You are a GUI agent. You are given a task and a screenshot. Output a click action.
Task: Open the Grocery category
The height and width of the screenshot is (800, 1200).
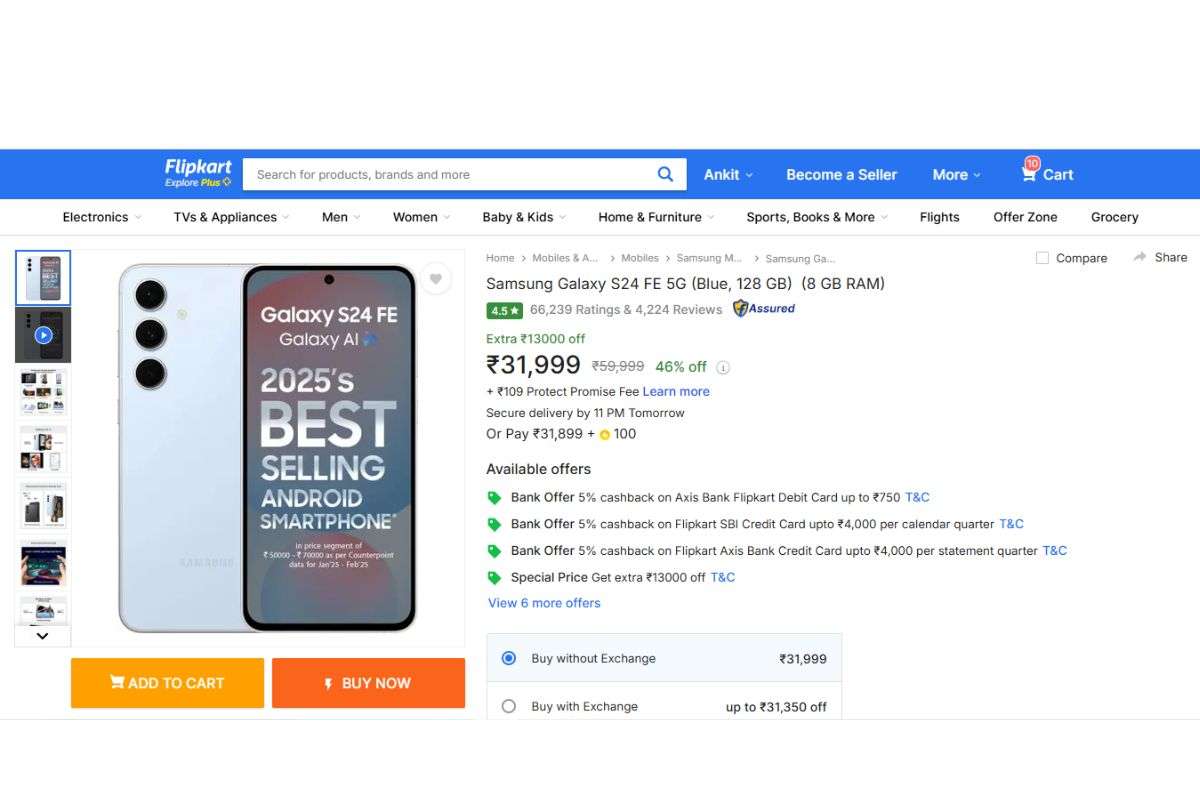coord(1113,217)
